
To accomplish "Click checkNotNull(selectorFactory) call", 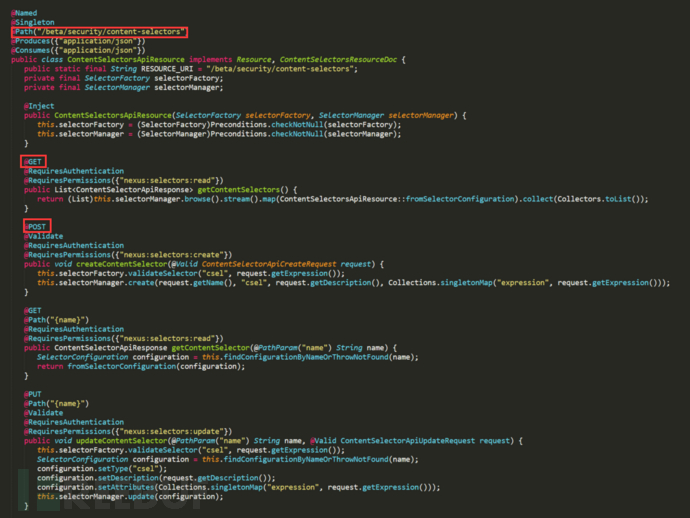I will 336,125.
